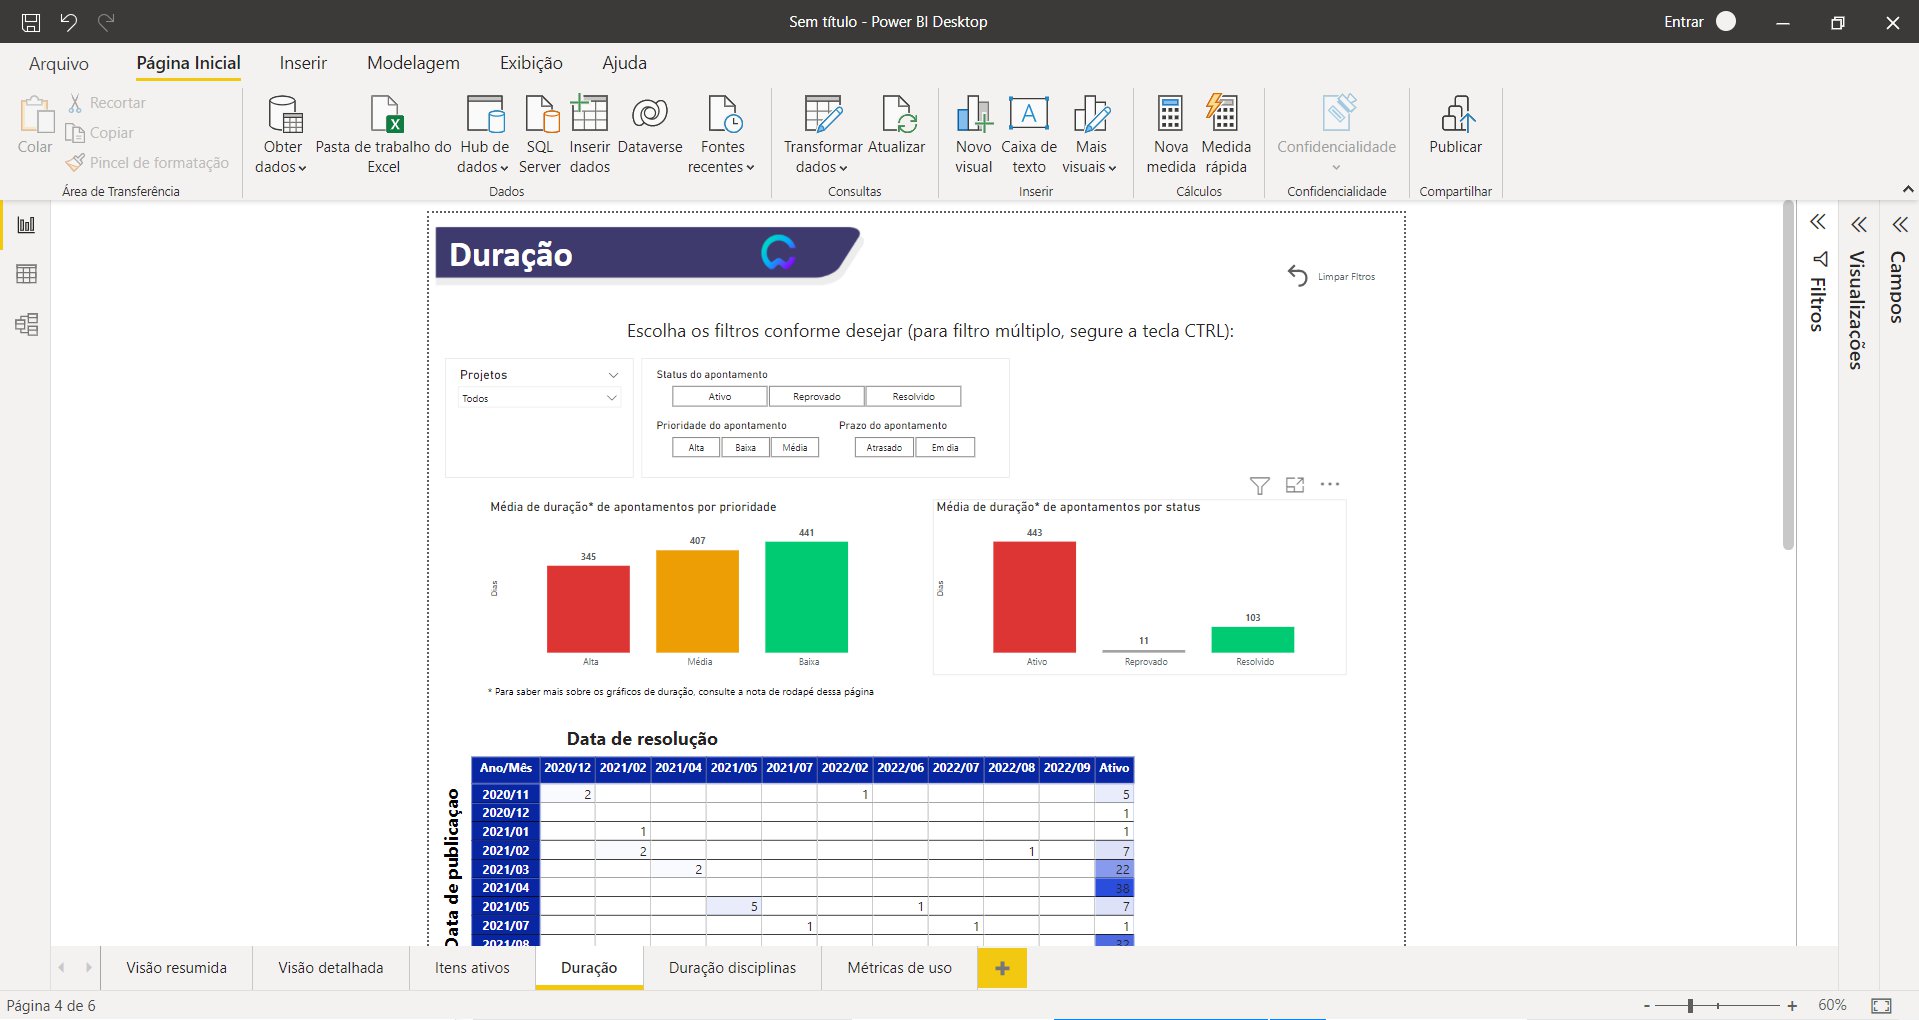Toggle the Ativo status slicer button
This screenshot has height=1020, width=1919.
(x=720, y=397)
